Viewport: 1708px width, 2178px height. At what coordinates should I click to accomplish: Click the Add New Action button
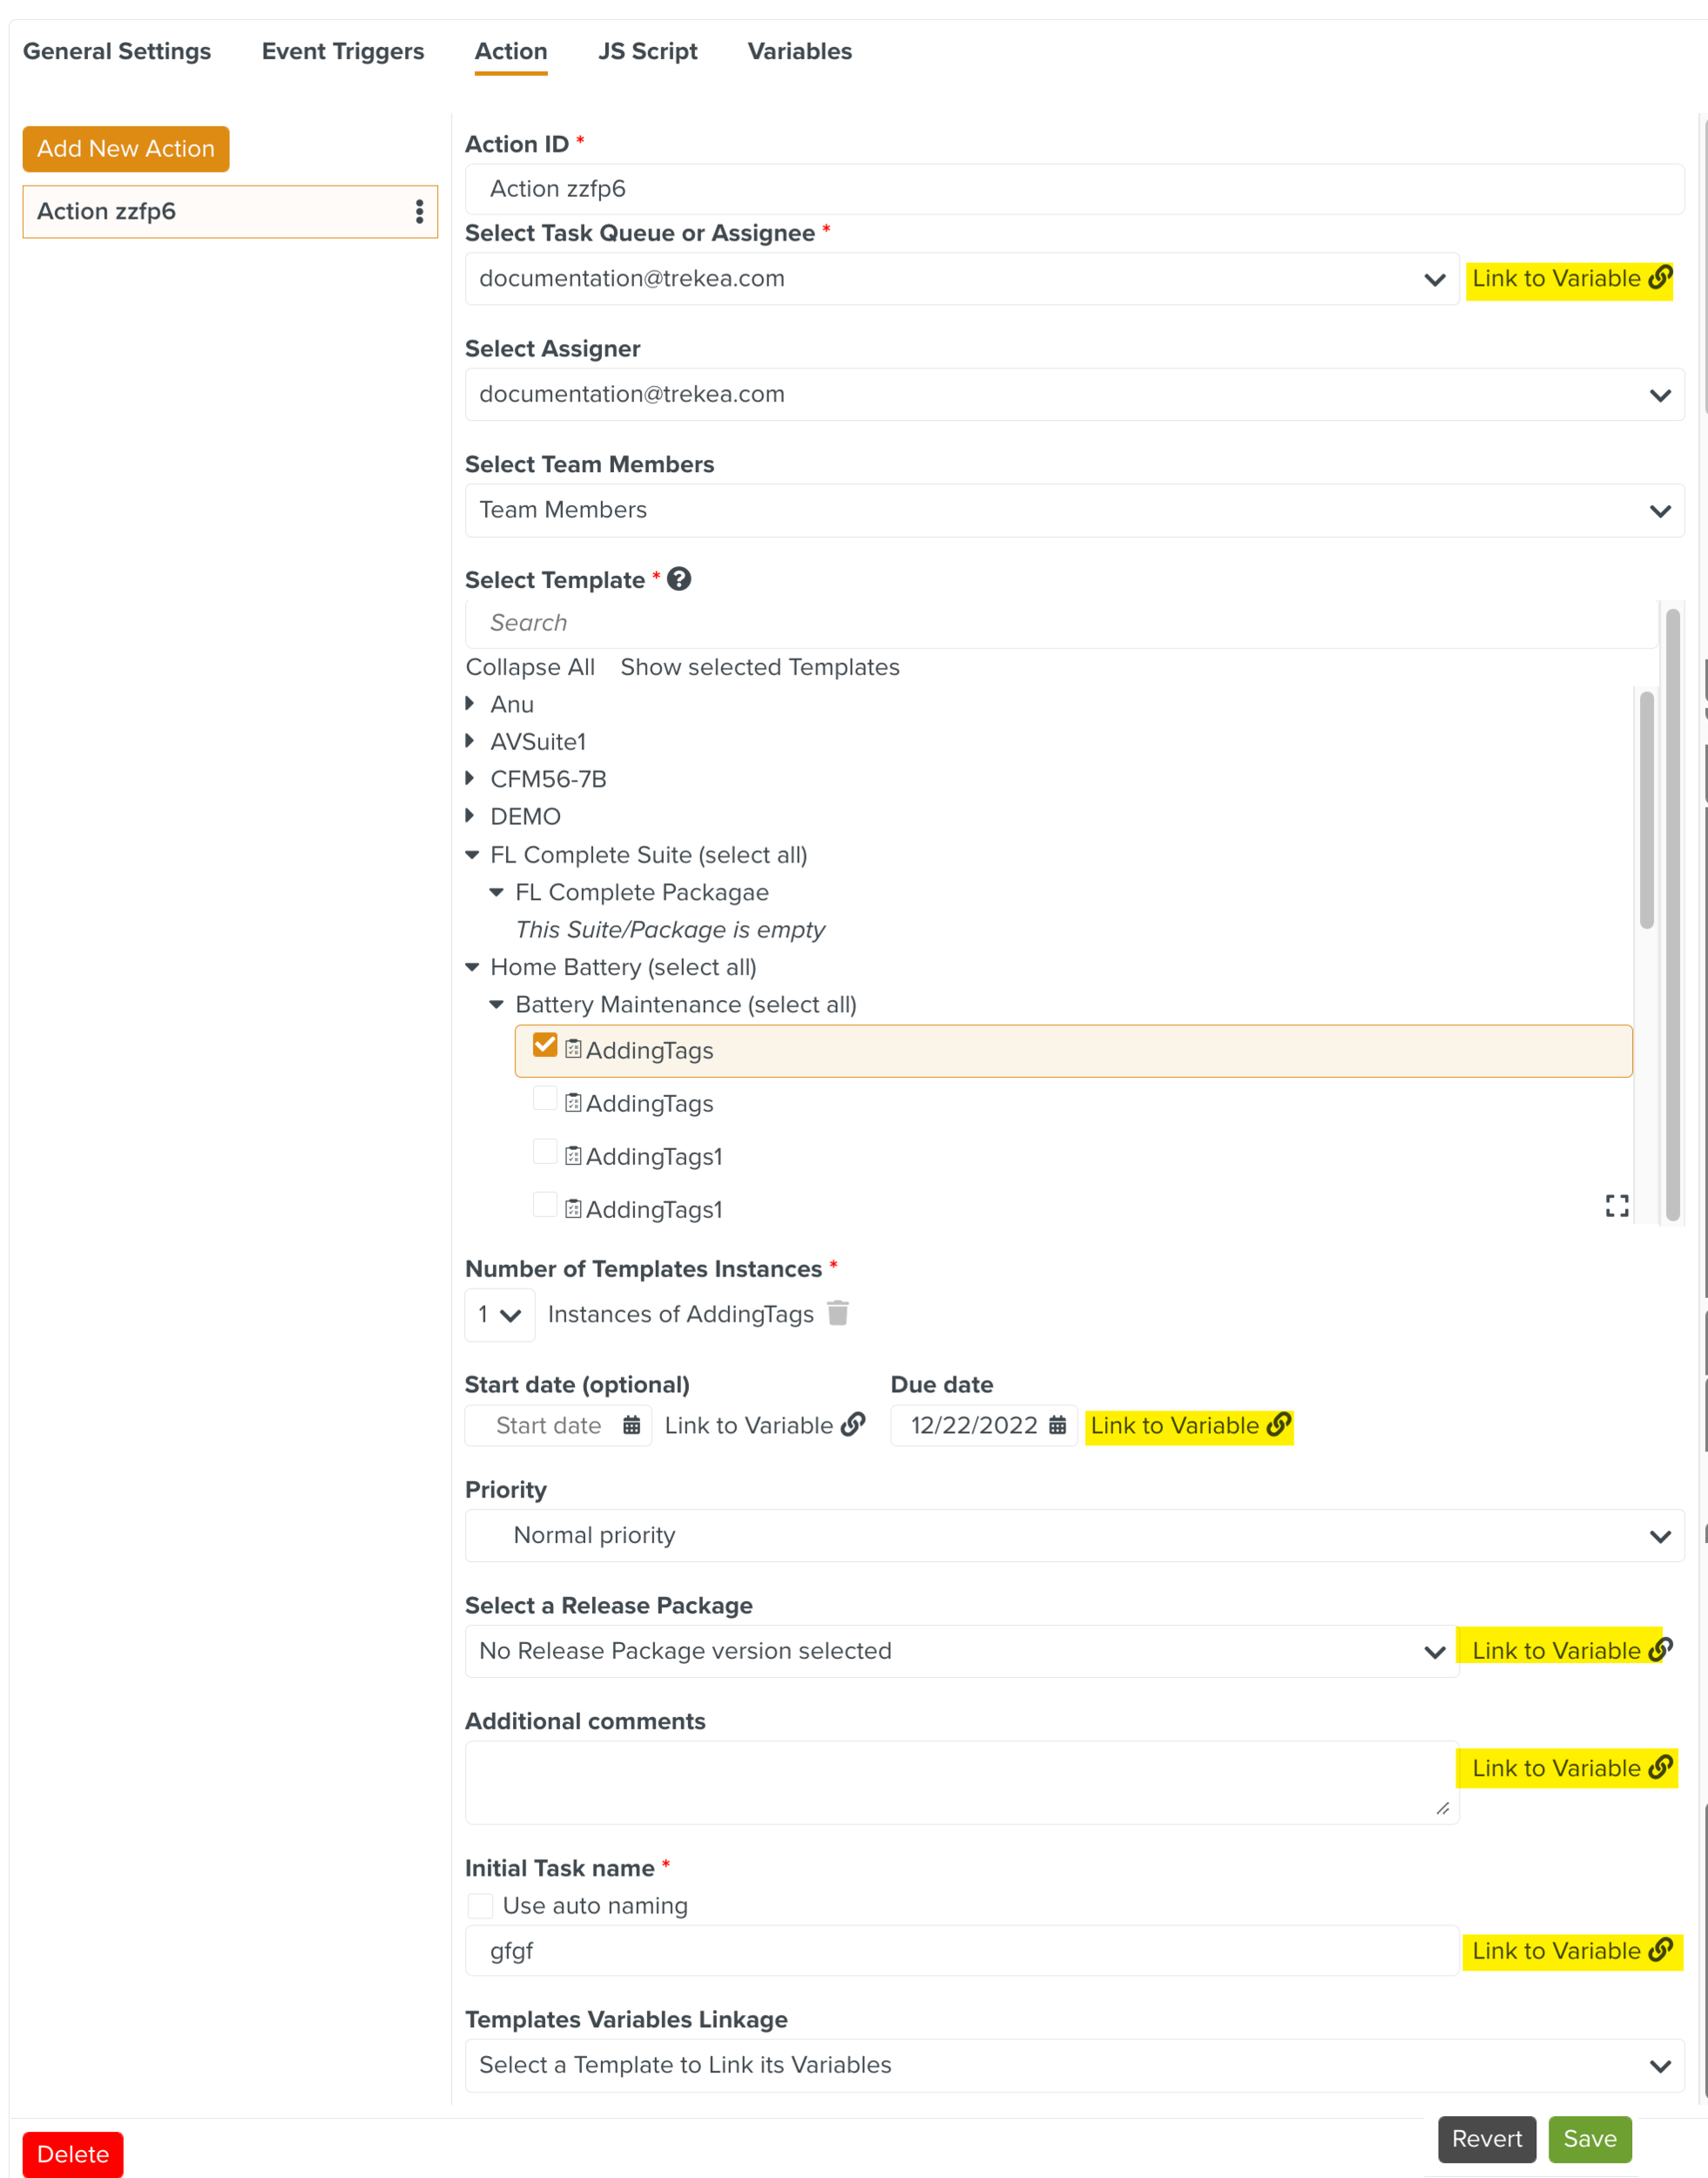(x=126, y=148)
